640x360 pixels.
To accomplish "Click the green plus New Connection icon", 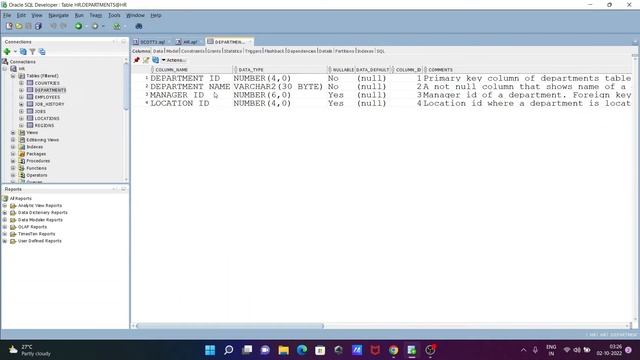I will [7, 51].
